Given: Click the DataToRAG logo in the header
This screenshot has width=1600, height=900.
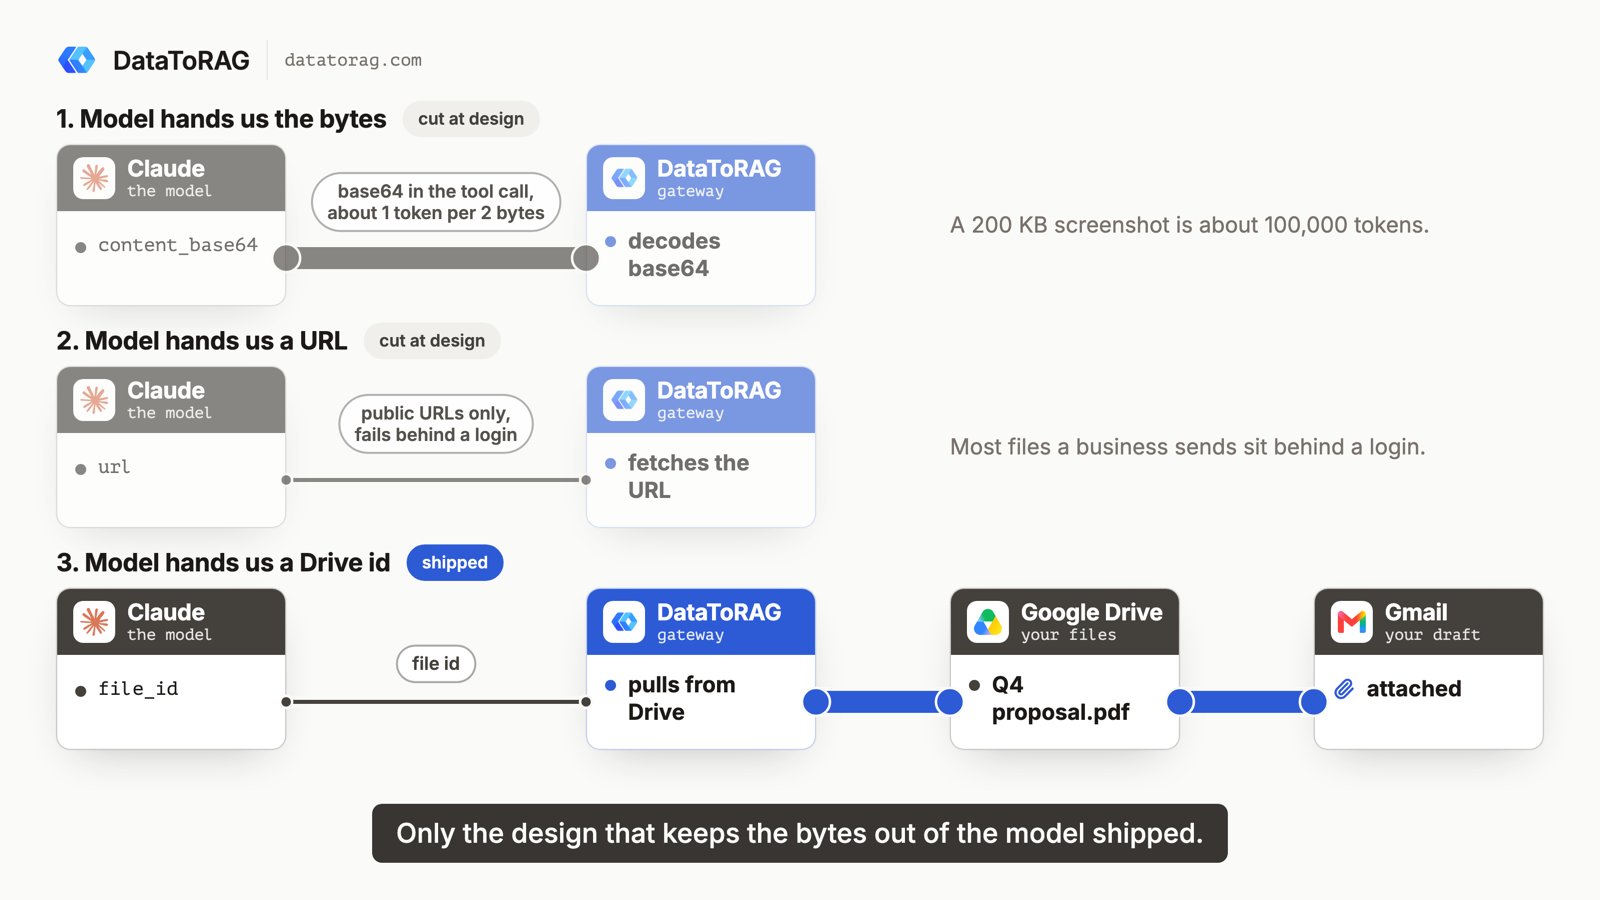Looking at the screenshot, I should tap(77, 60).
